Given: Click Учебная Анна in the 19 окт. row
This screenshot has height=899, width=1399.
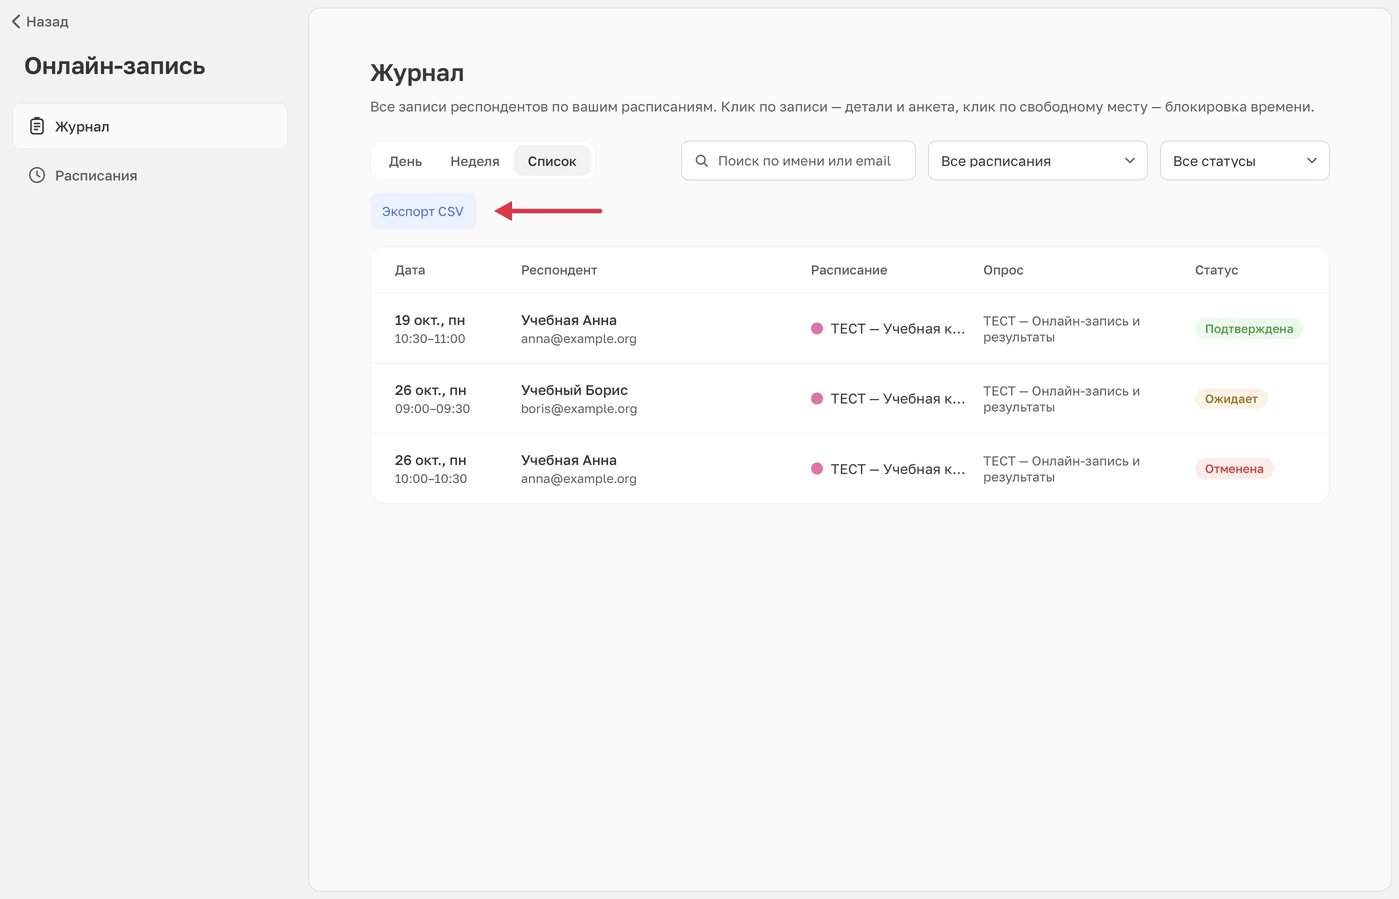Looking at the screenshot, I should pos(569,320).
